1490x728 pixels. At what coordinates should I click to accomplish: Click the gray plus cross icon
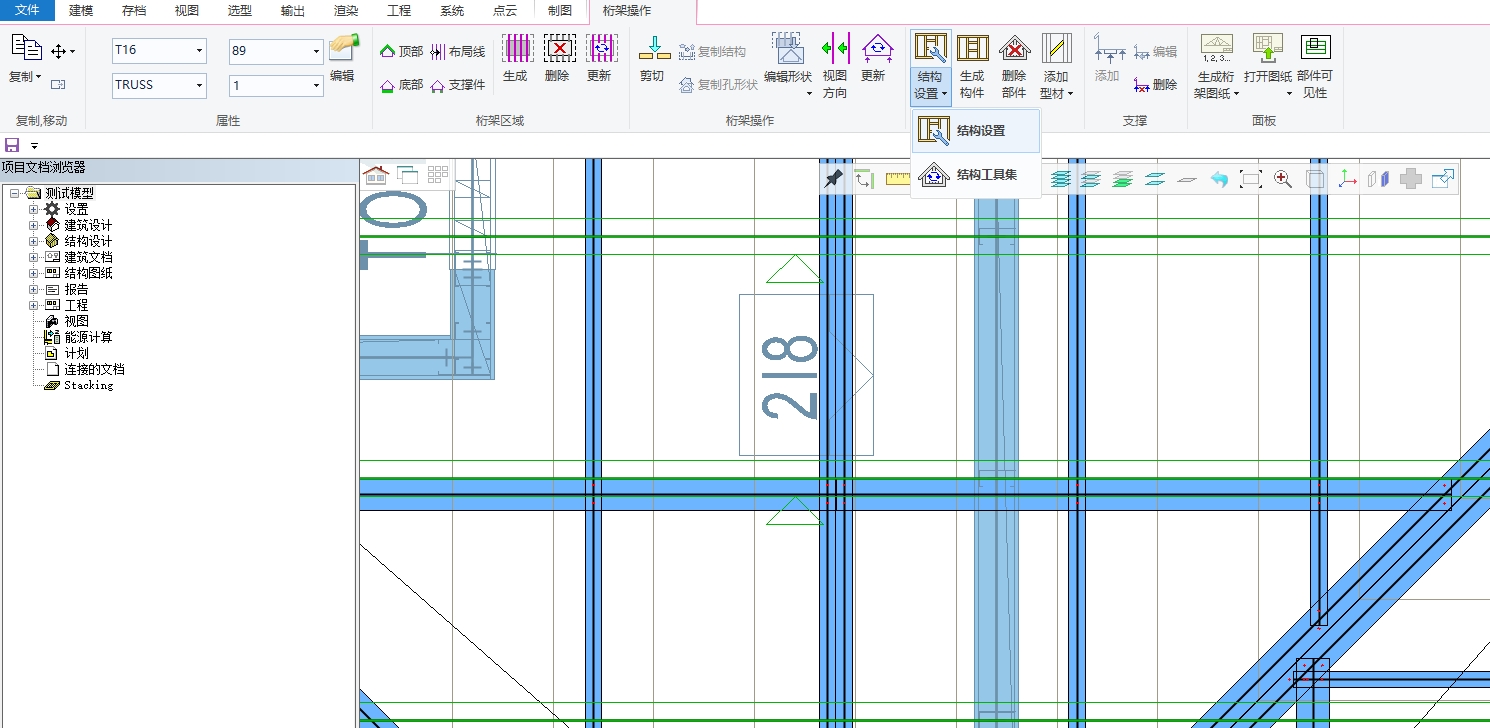pyautogui.click(x=1411, y=179)
